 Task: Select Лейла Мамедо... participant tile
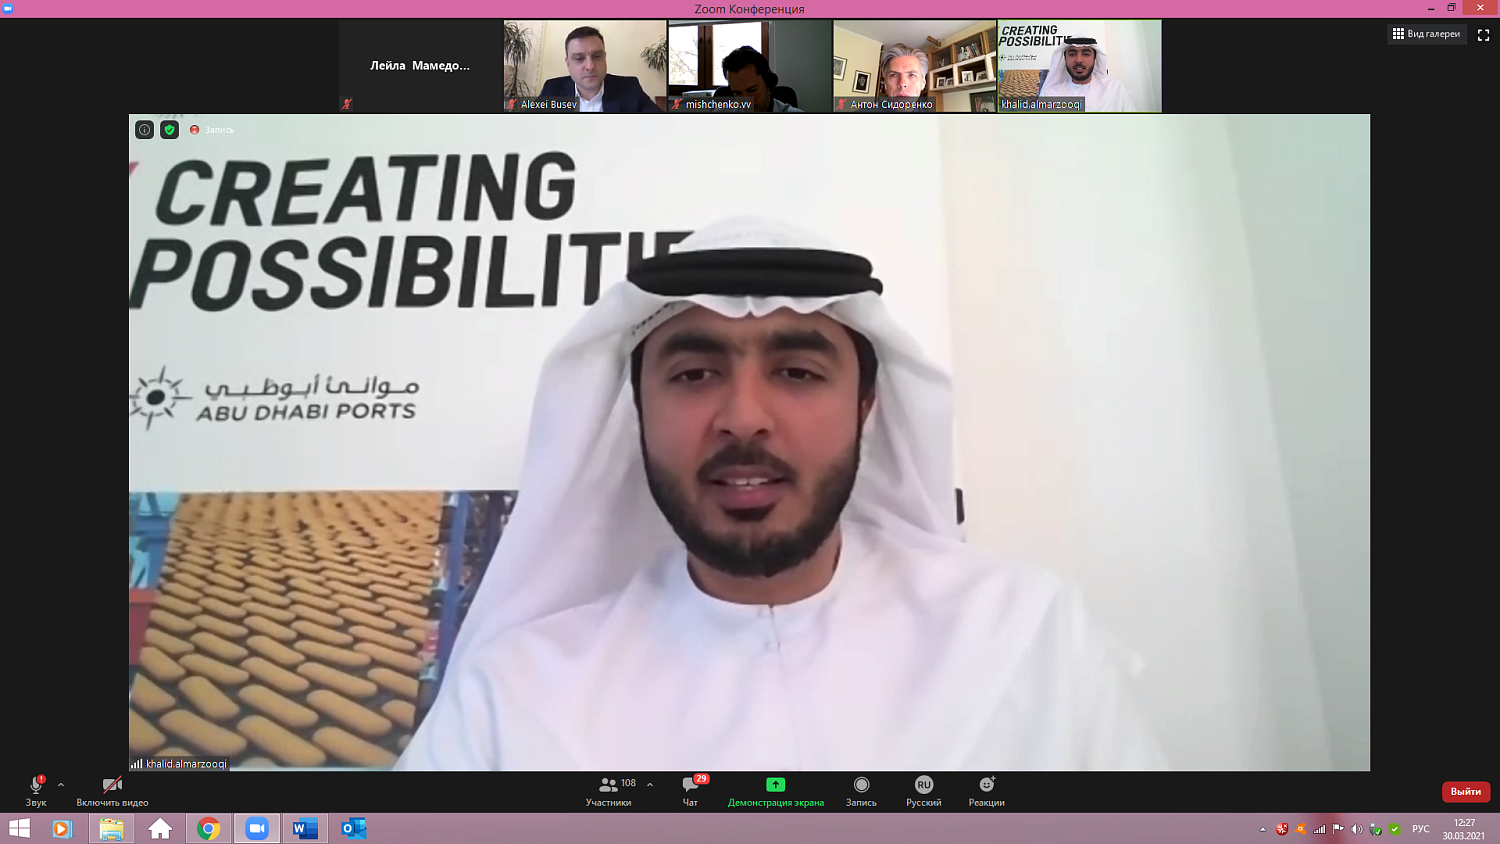pos(420,66)
